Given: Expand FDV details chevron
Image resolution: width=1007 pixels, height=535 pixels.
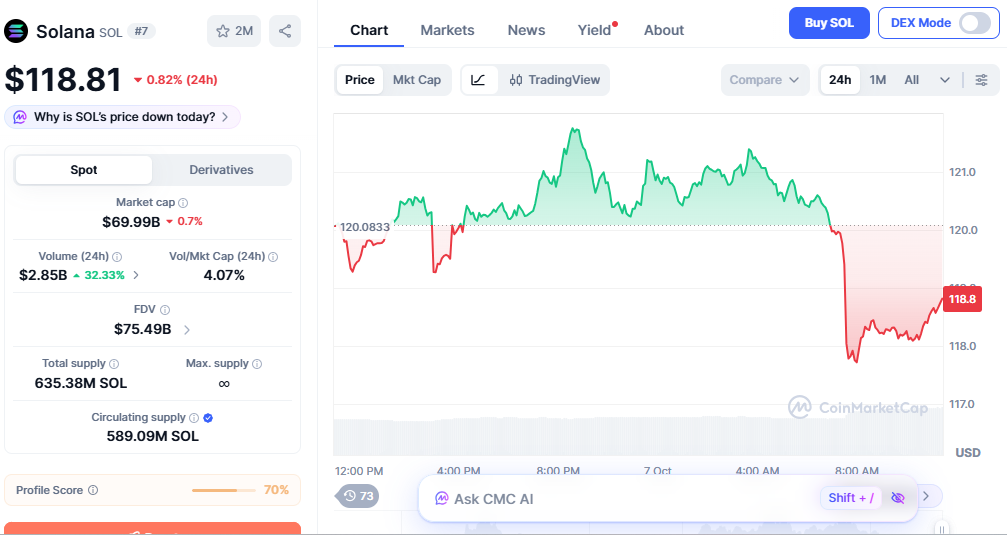Looking at the screenshot, I should point(187,330).
